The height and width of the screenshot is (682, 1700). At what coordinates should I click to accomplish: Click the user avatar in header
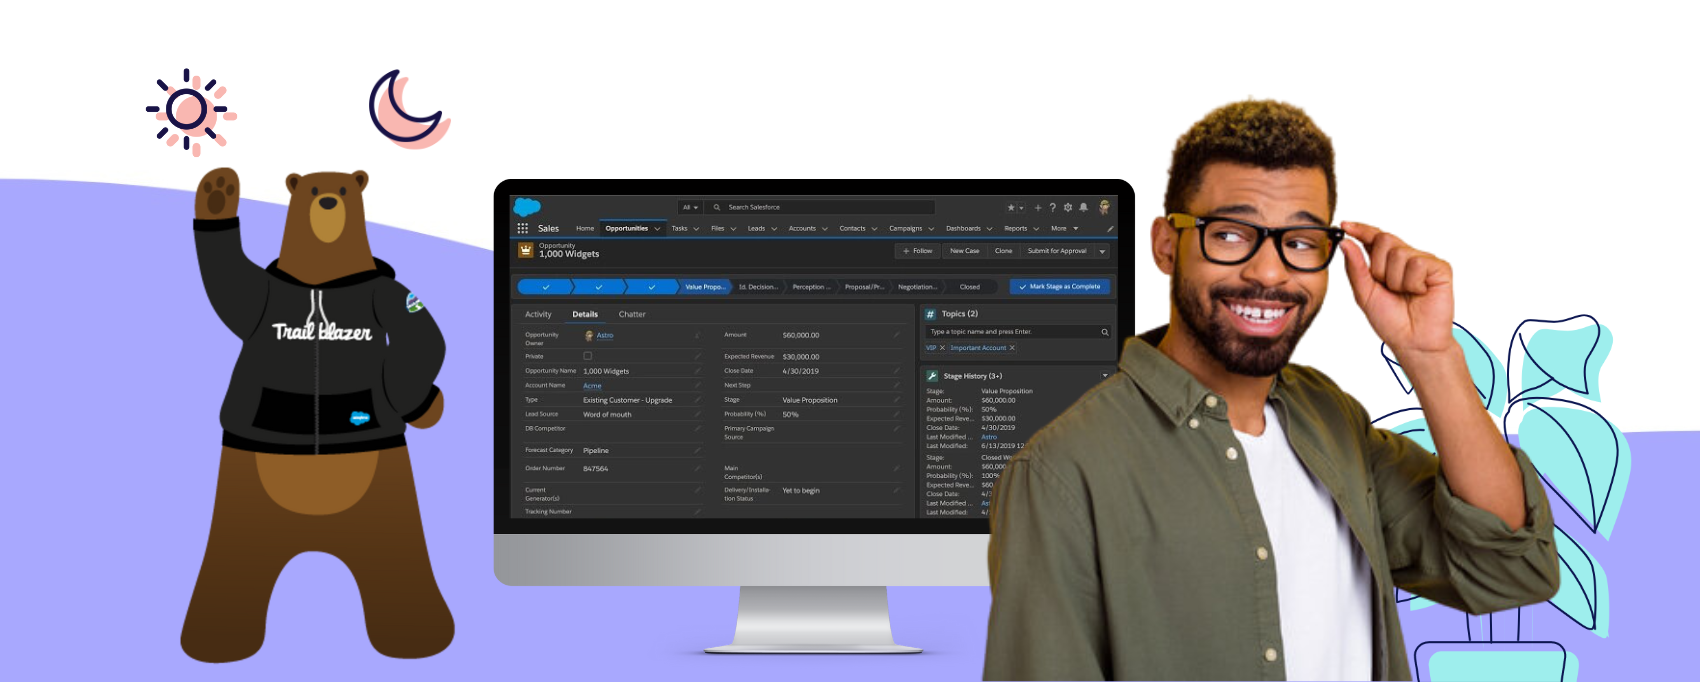pos(1104,207)
